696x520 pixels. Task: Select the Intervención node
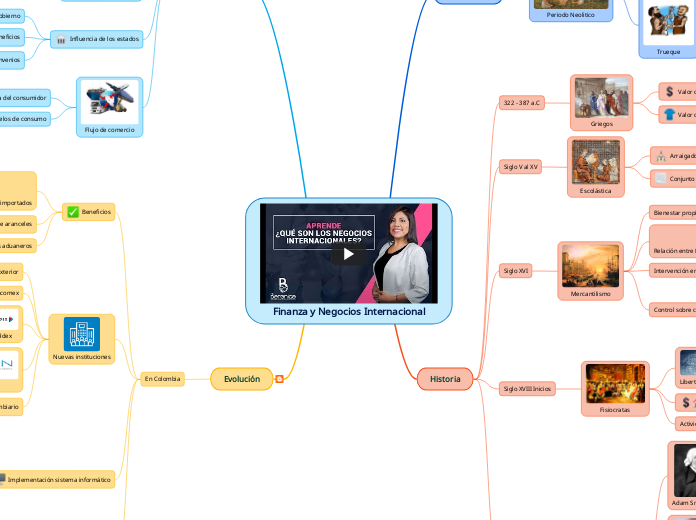pyautogui.click(x=672, y=270)
